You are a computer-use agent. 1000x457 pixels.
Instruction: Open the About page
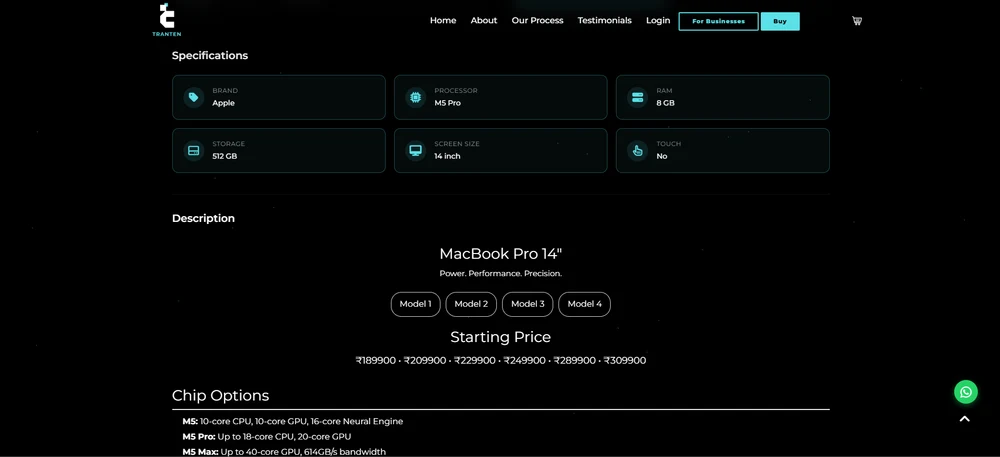483,20
